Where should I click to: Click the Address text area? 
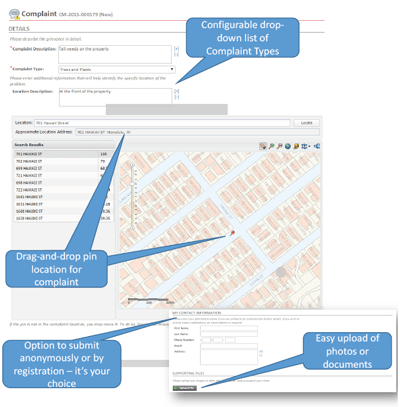pyautogui.click(x=229, y=357)
